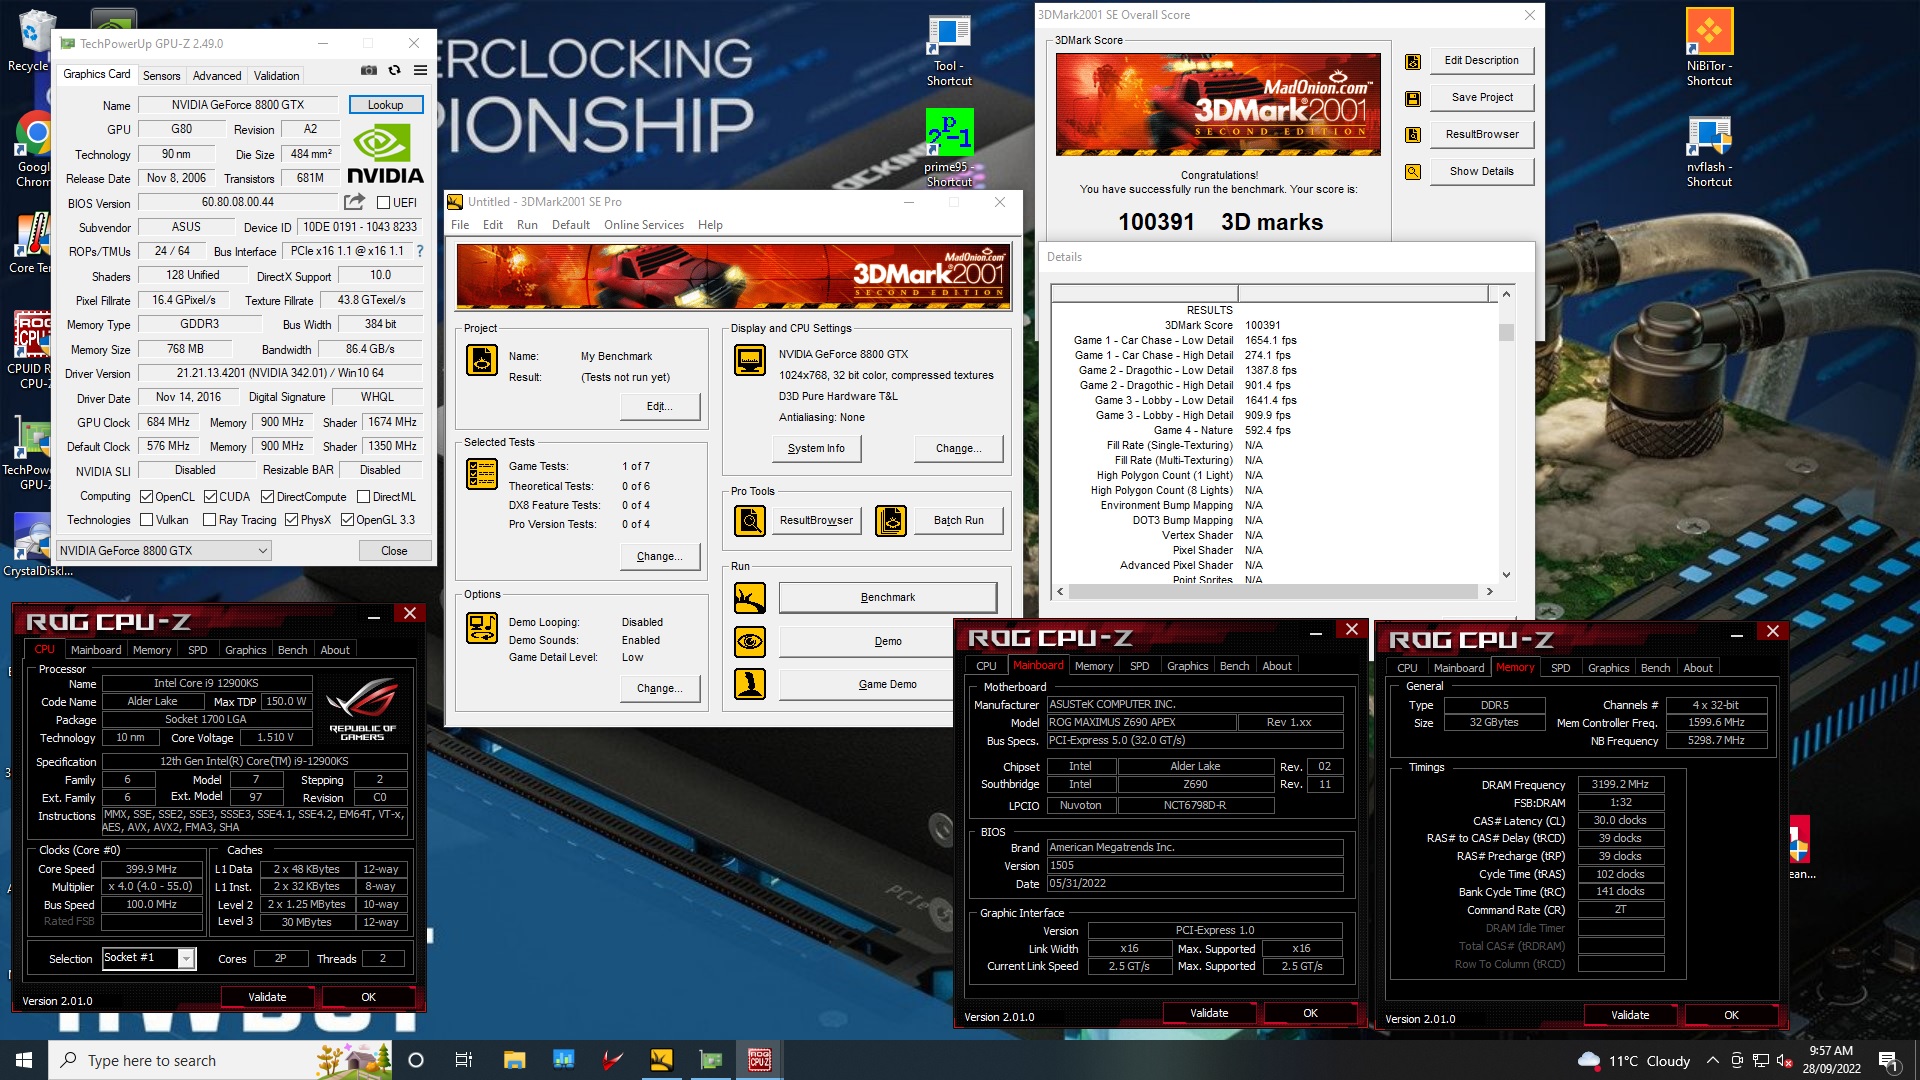Click the Bus Interface question mark icon
The height and width of the screenshot is (1080, 1920).
[420, 251]
